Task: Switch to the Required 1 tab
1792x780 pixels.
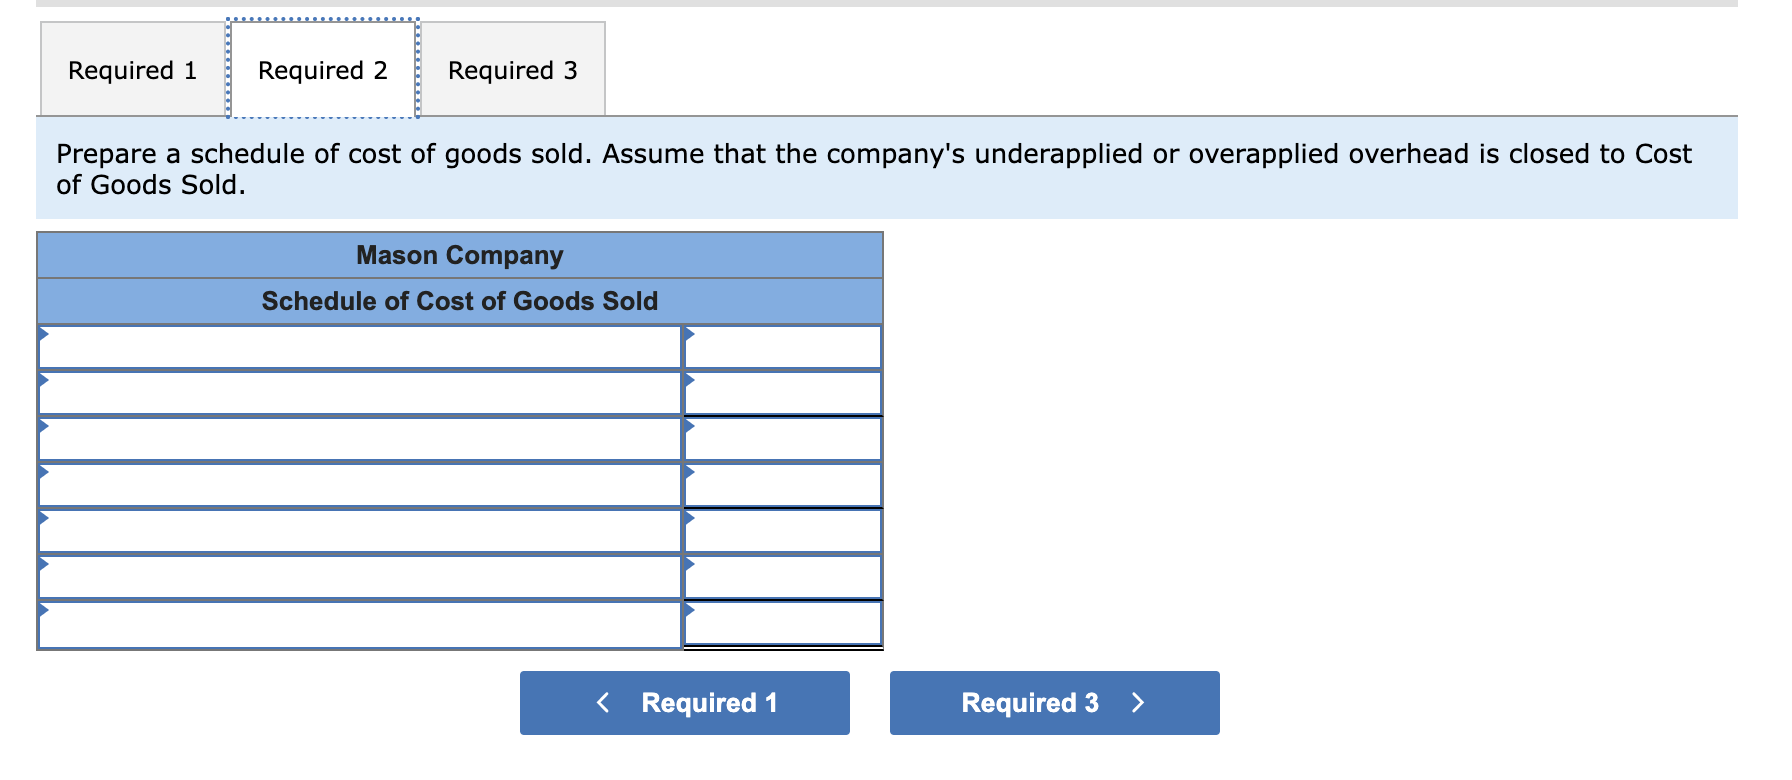Action: (x=131, y=69)
